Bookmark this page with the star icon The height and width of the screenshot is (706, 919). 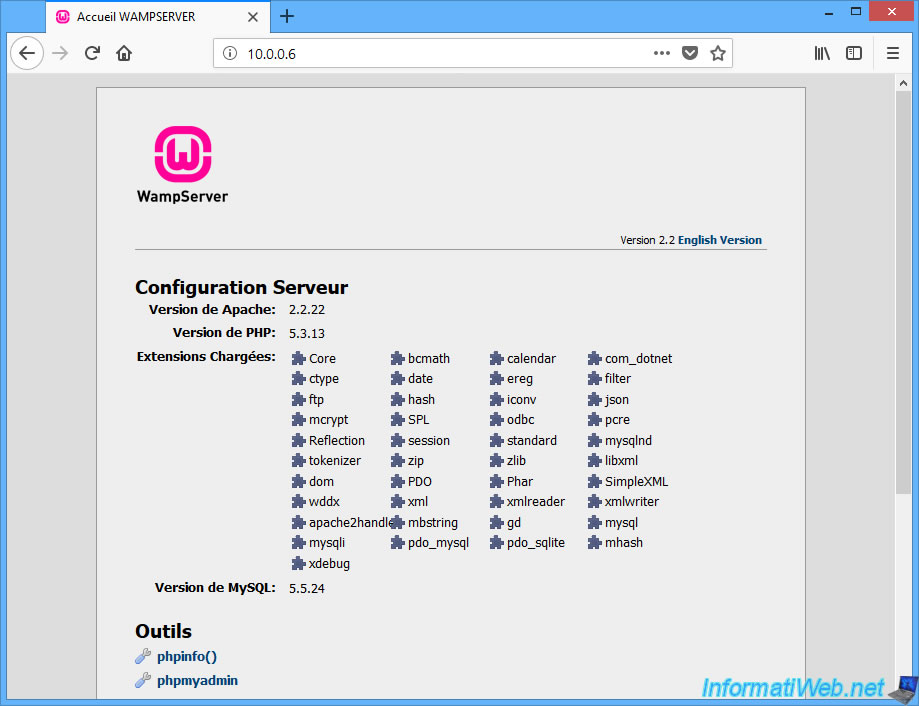(718, 53)
